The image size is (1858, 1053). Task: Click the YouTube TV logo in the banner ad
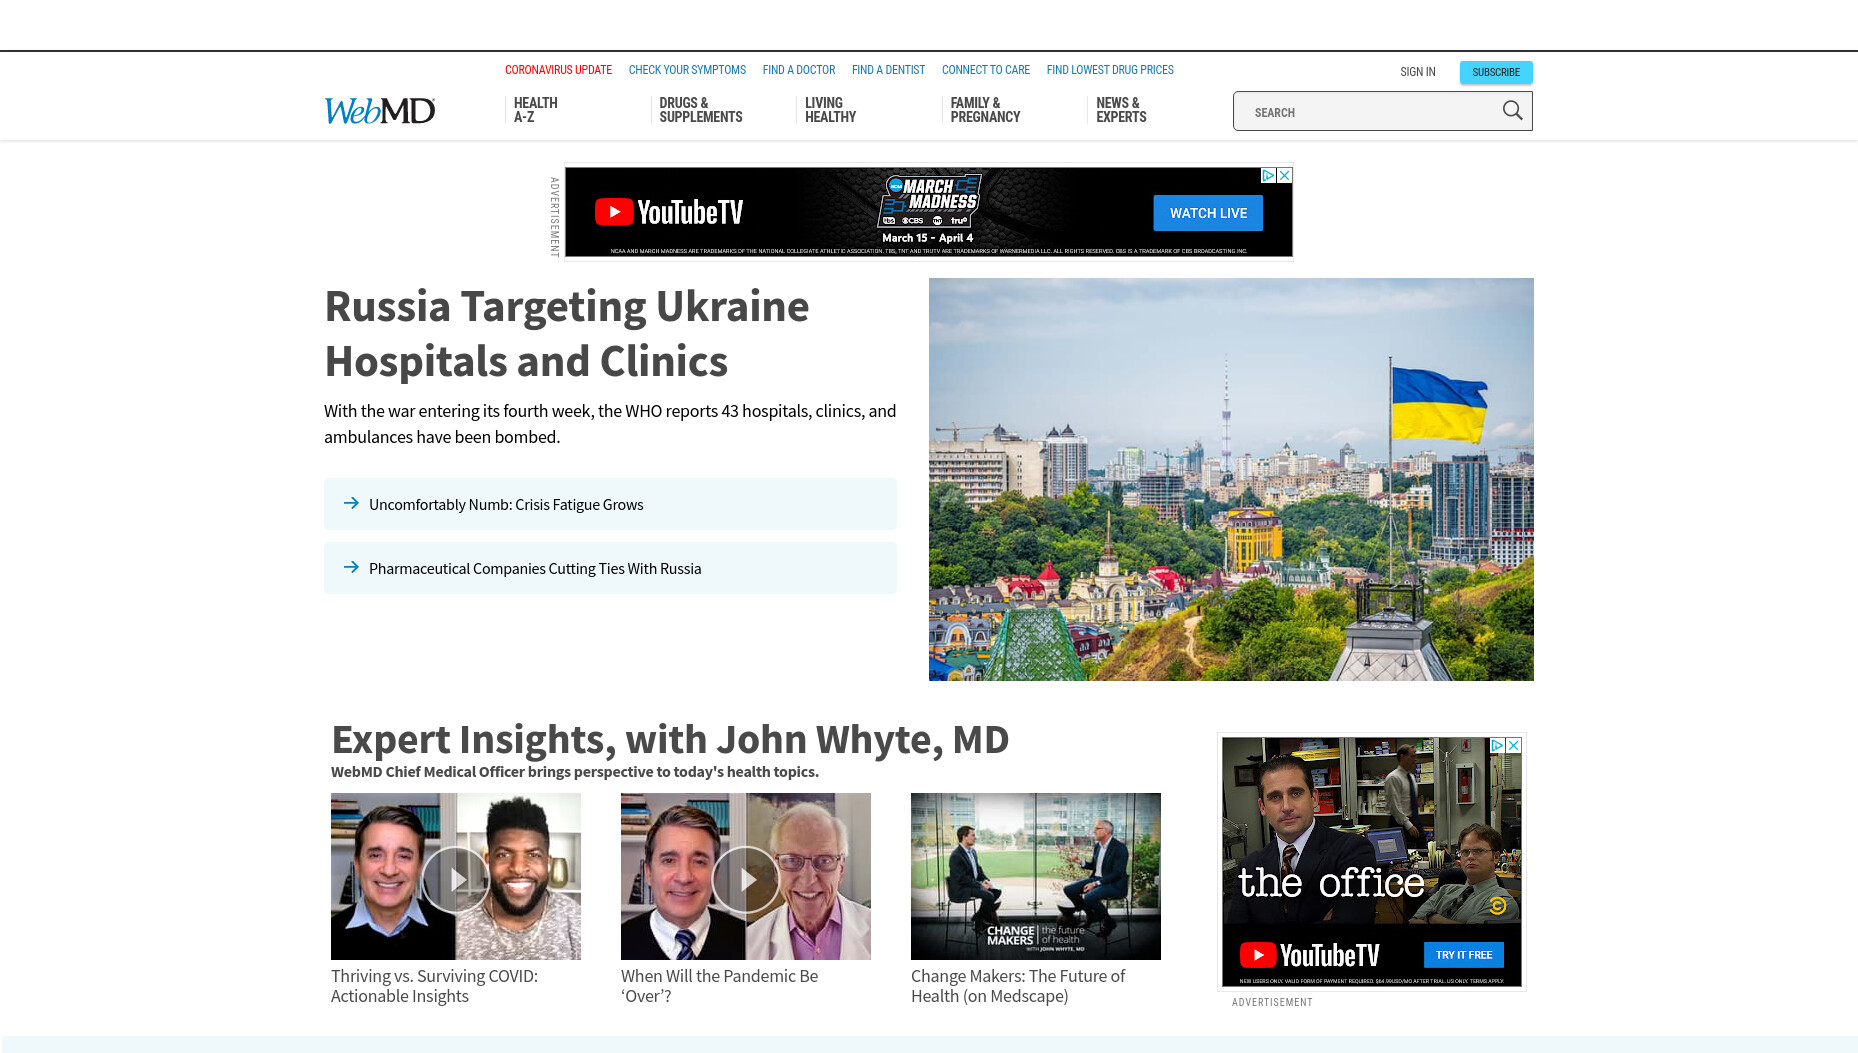(x=669, y=212)
